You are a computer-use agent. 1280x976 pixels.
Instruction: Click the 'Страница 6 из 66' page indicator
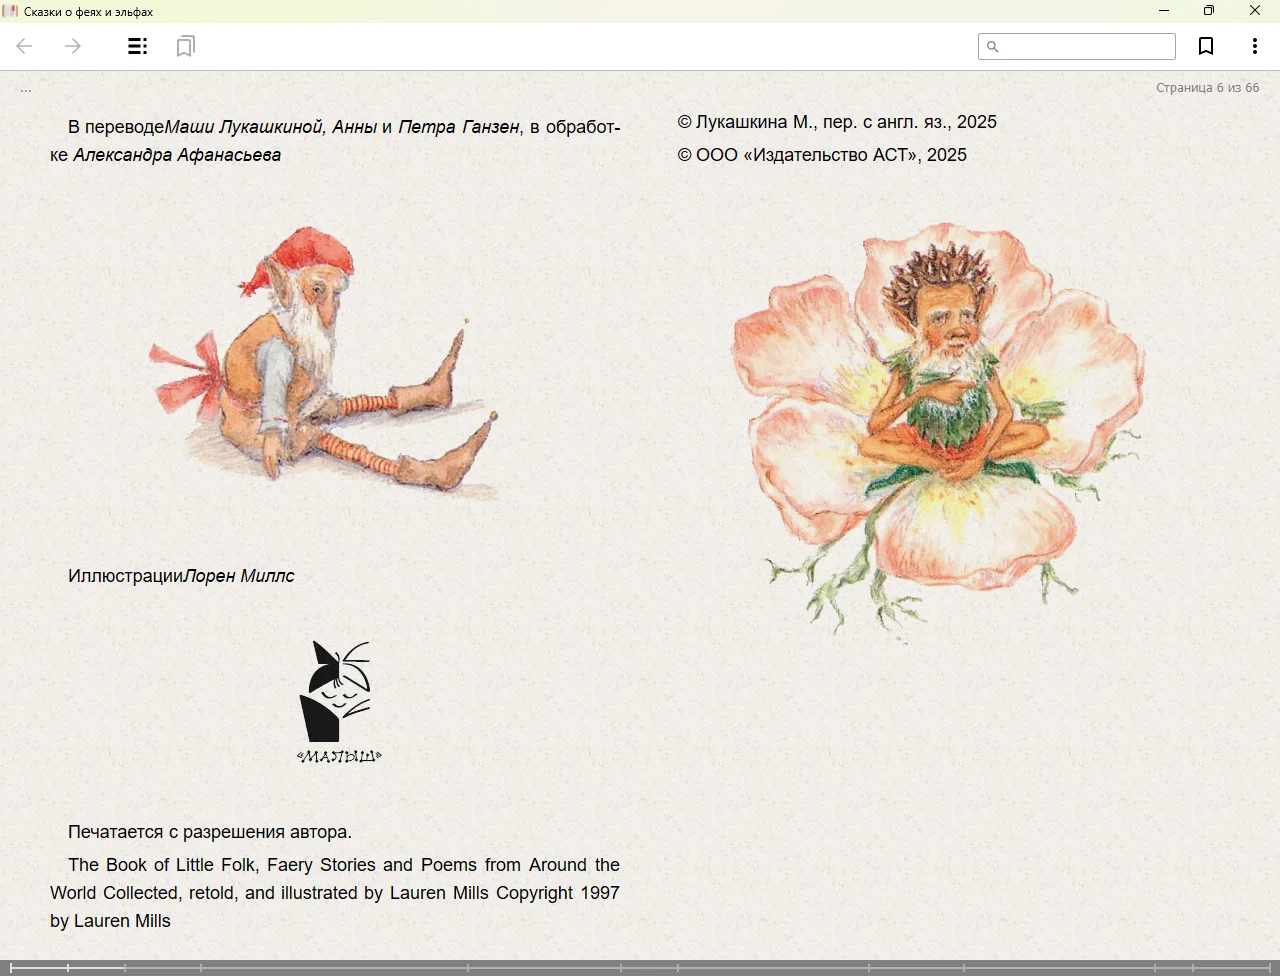click(1207, 88)
